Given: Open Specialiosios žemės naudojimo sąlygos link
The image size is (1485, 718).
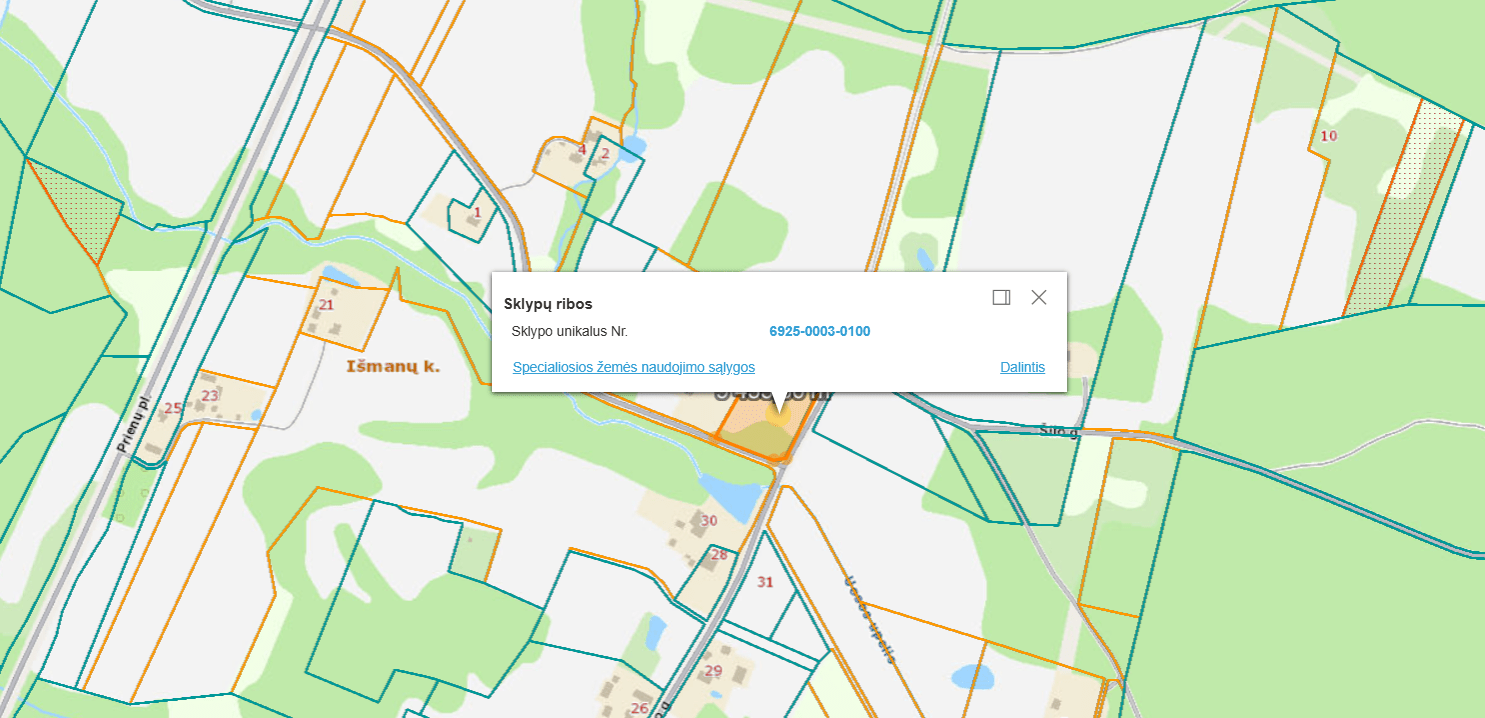Looking at the screenshot, I should 634,367.
